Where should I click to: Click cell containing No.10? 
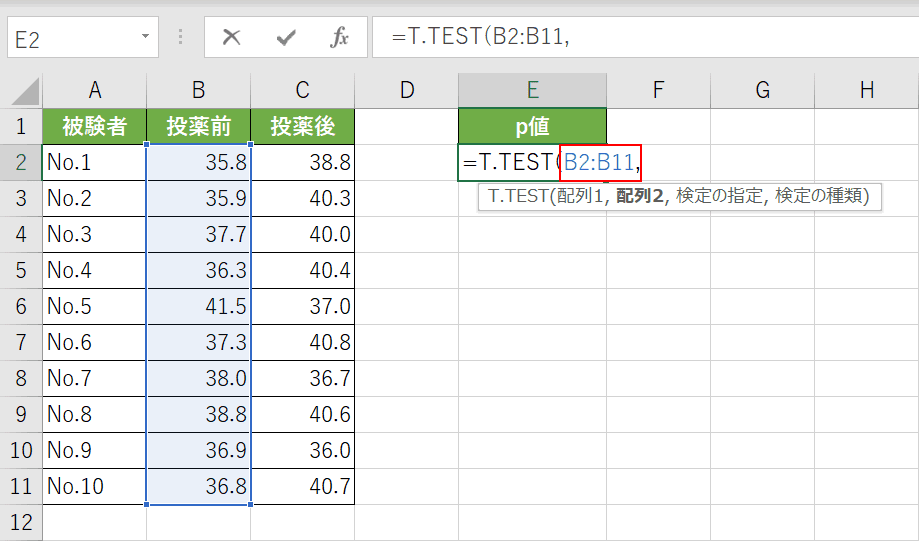tap(94, 486)
